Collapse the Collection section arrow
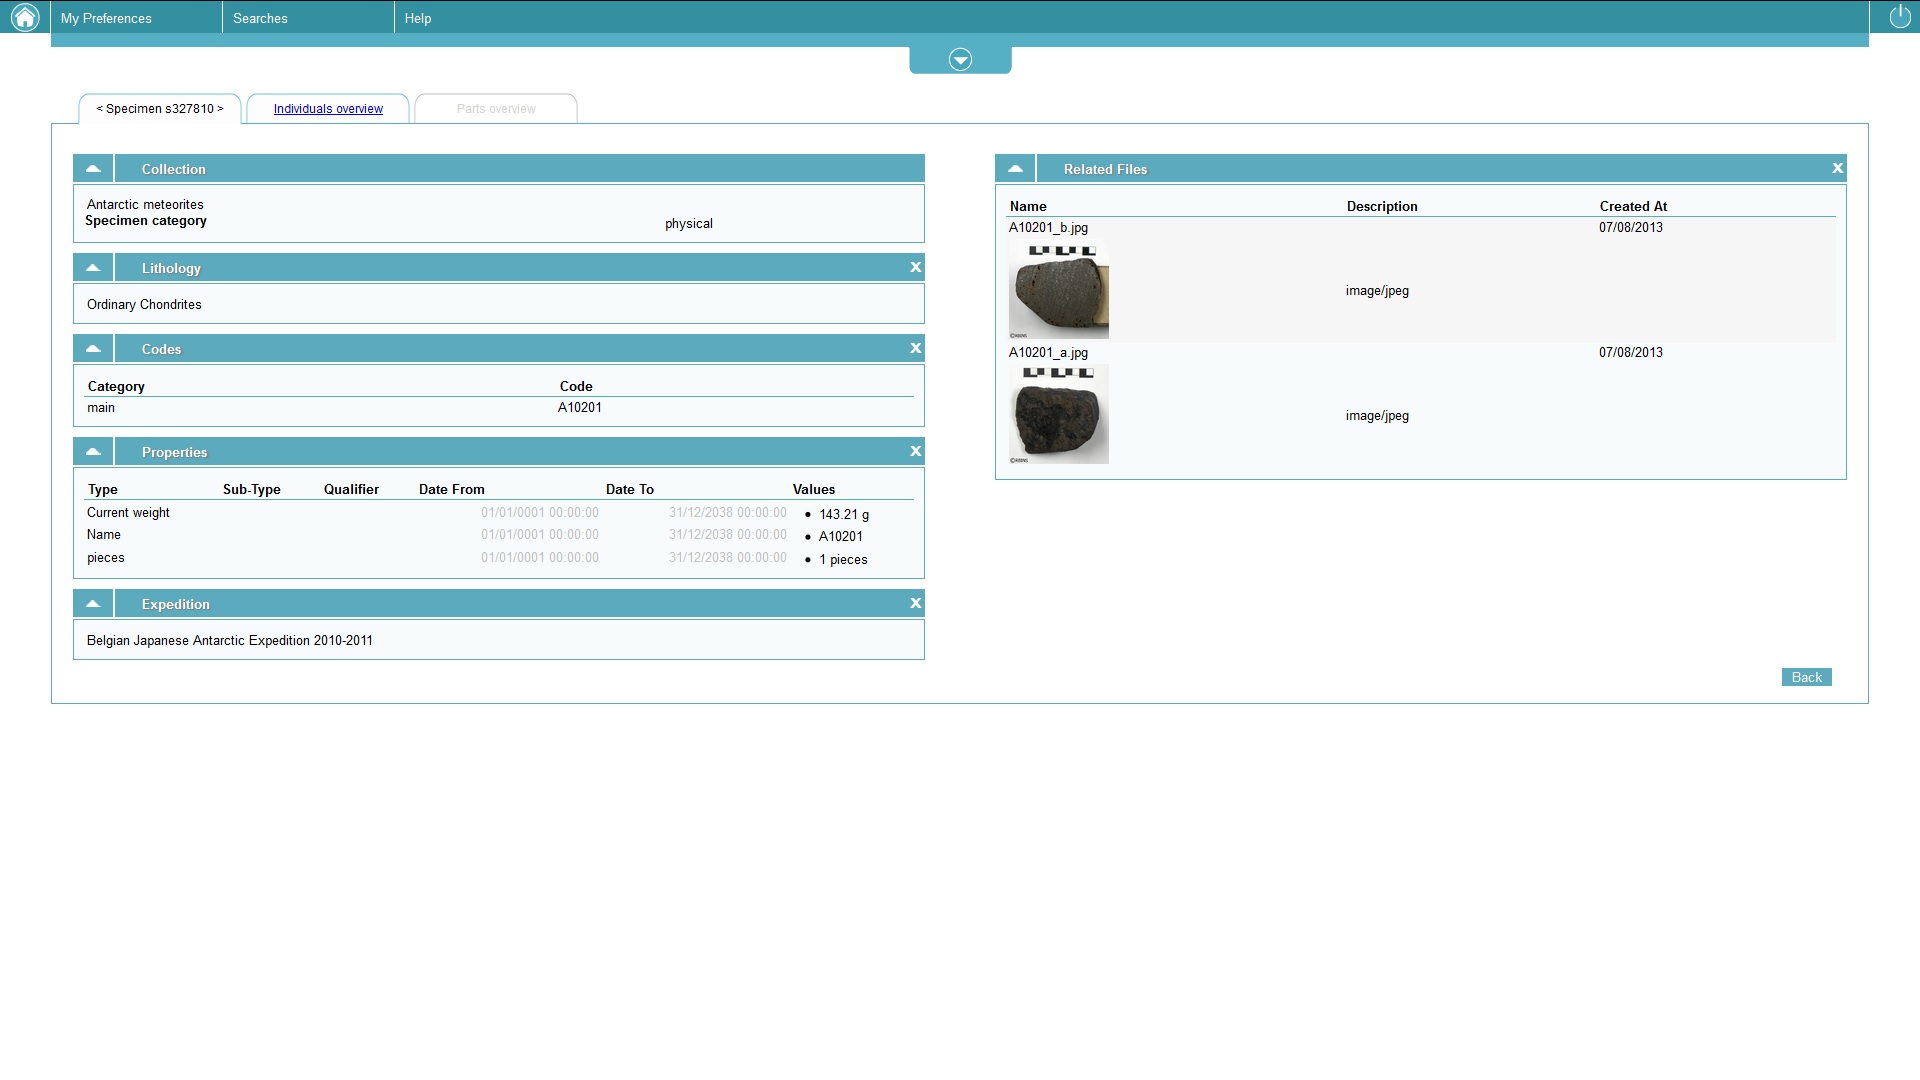 click(93, 168)
